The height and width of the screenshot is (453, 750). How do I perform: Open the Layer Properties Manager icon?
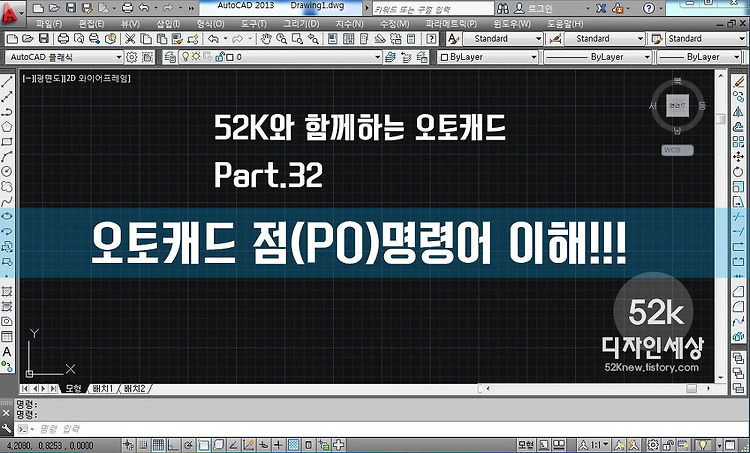pyautogui.click(x=169, y=57)
